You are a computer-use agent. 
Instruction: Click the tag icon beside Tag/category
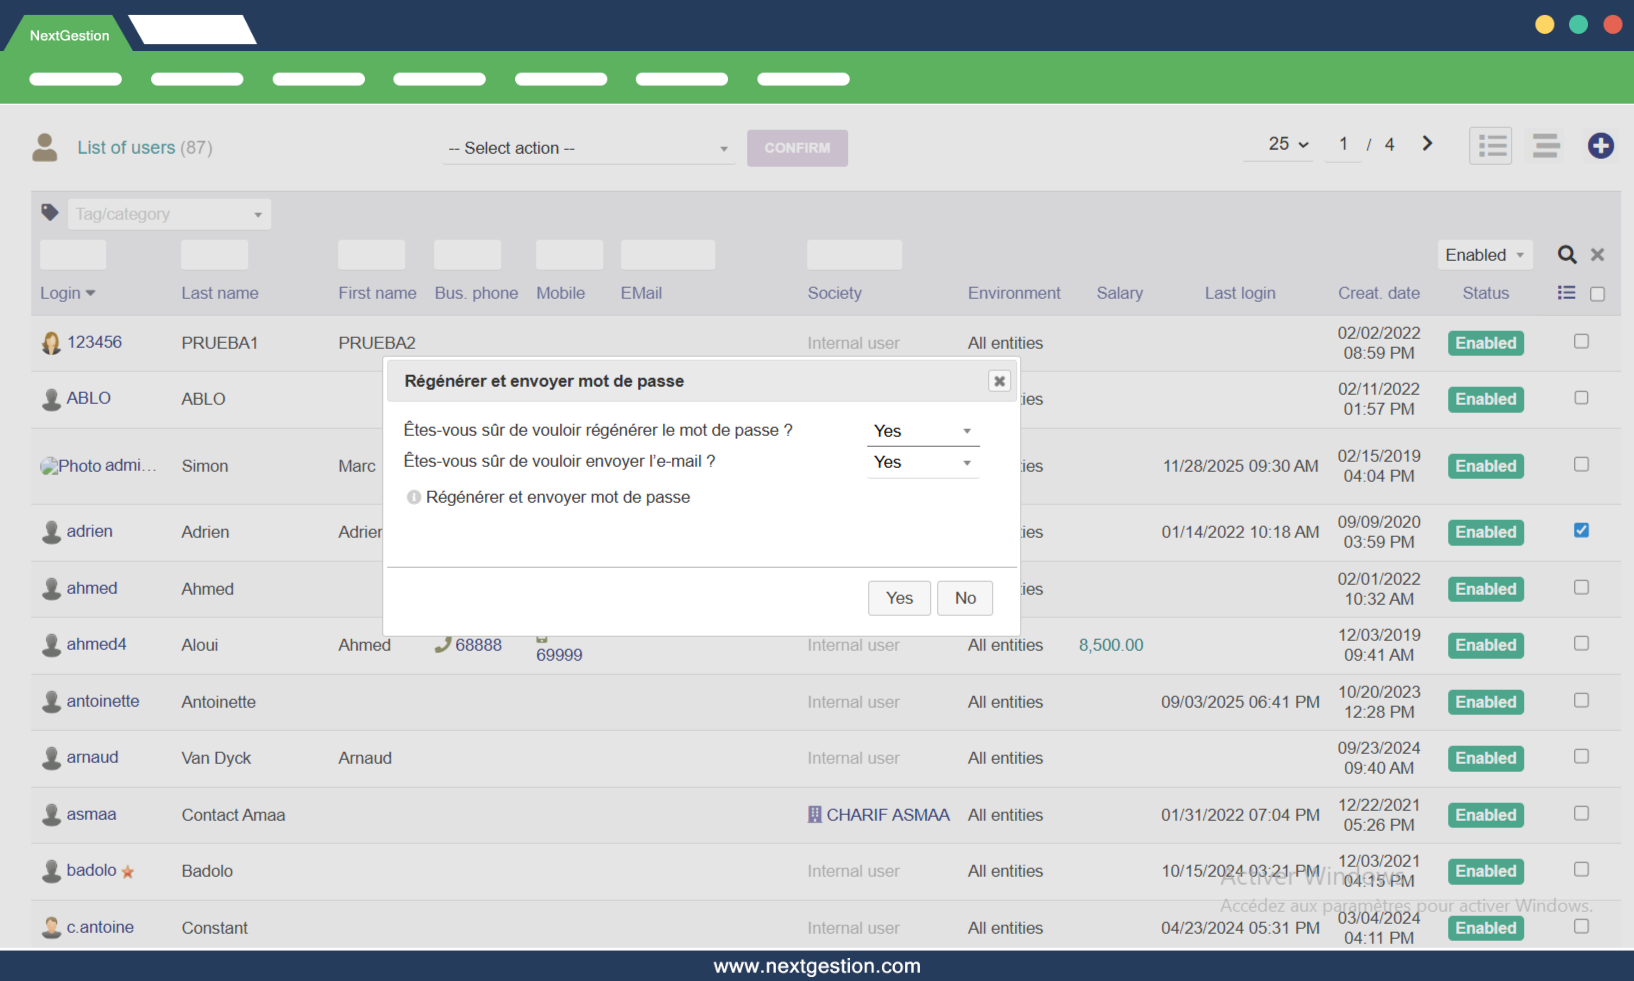click(x=50, y=213)
